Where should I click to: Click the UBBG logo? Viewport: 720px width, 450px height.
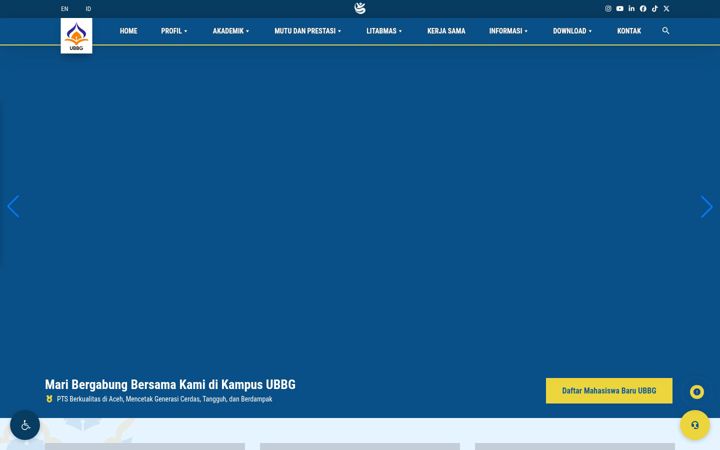(x=76, y=36)
